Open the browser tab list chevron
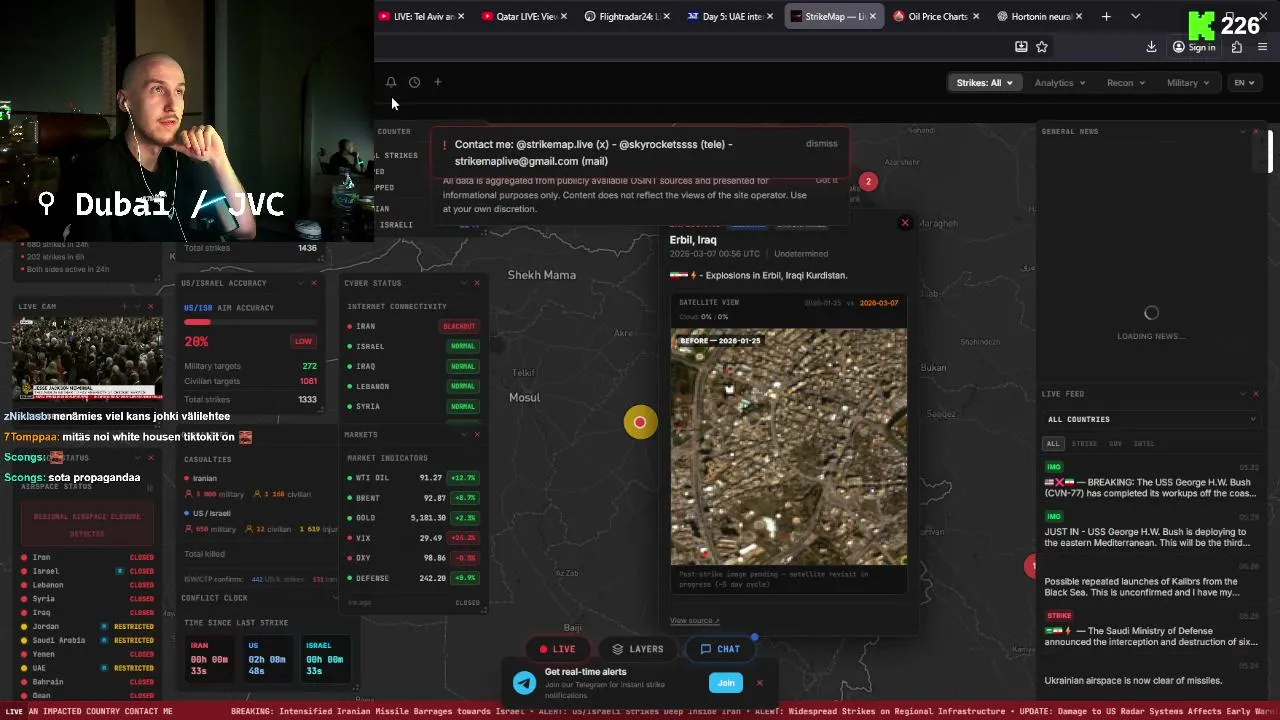Screen dimensions: 1280x720 pos(1135,16)
